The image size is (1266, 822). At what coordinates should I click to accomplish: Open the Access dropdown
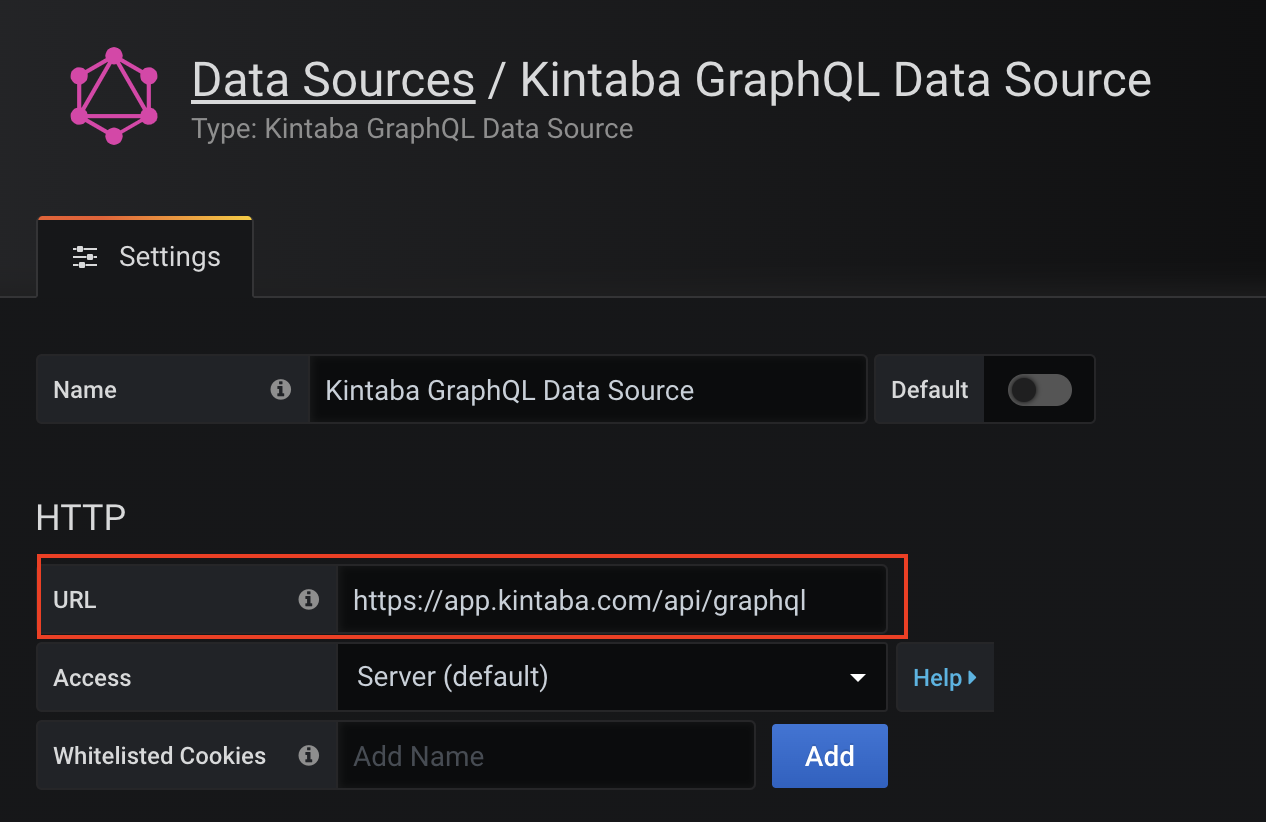(x=612, y=677)
